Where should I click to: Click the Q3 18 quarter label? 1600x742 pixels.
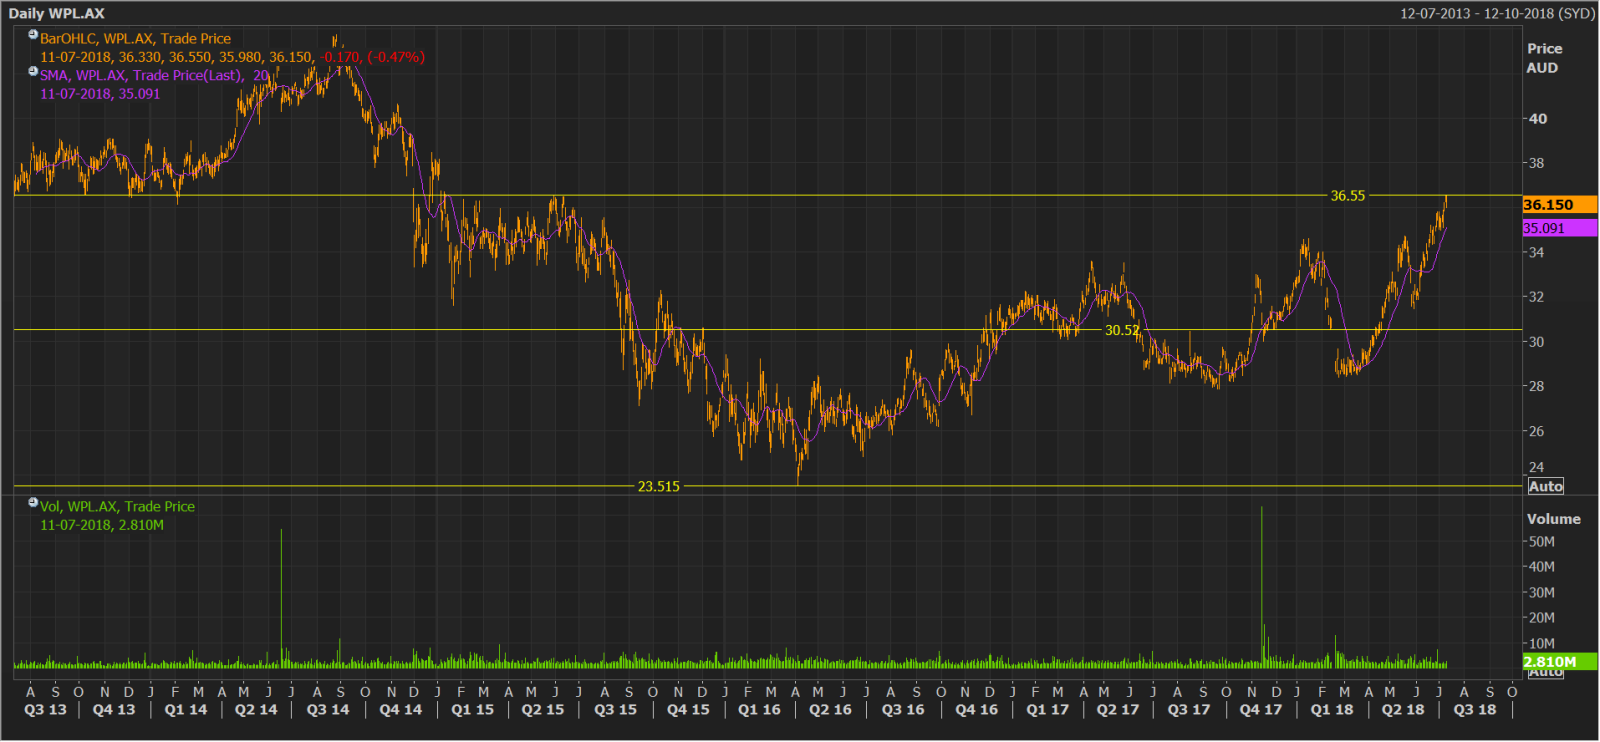tap(1475, 710)
